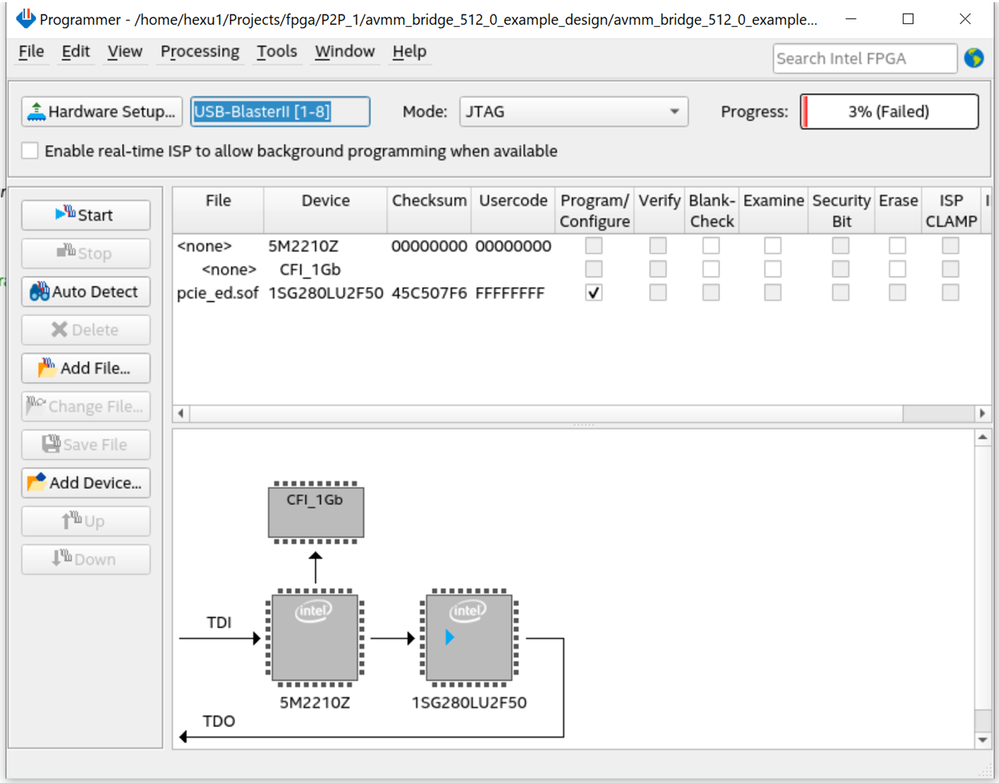Open the Help menu
999x783 pixels.
click(410, 51)
